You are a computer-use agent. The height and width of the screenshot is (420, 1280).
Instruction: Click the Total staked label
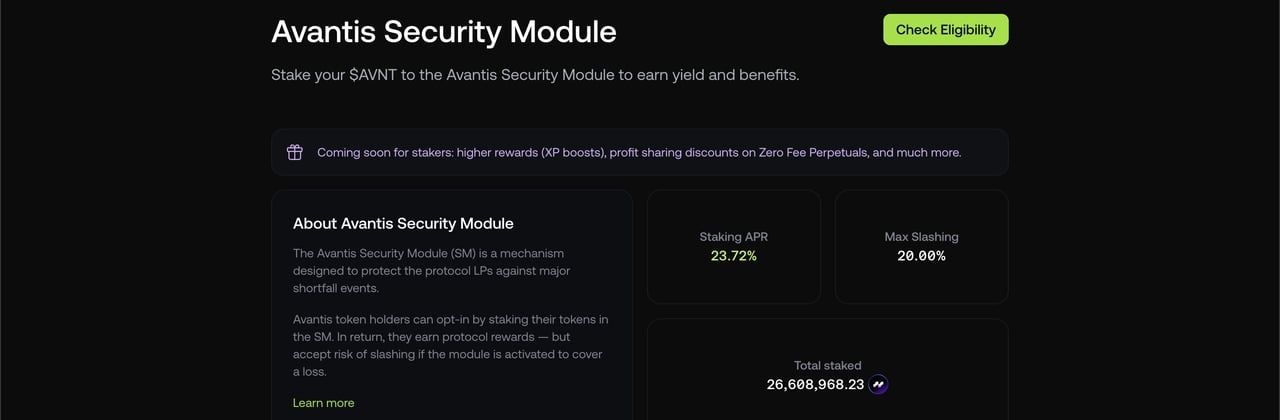827,366
